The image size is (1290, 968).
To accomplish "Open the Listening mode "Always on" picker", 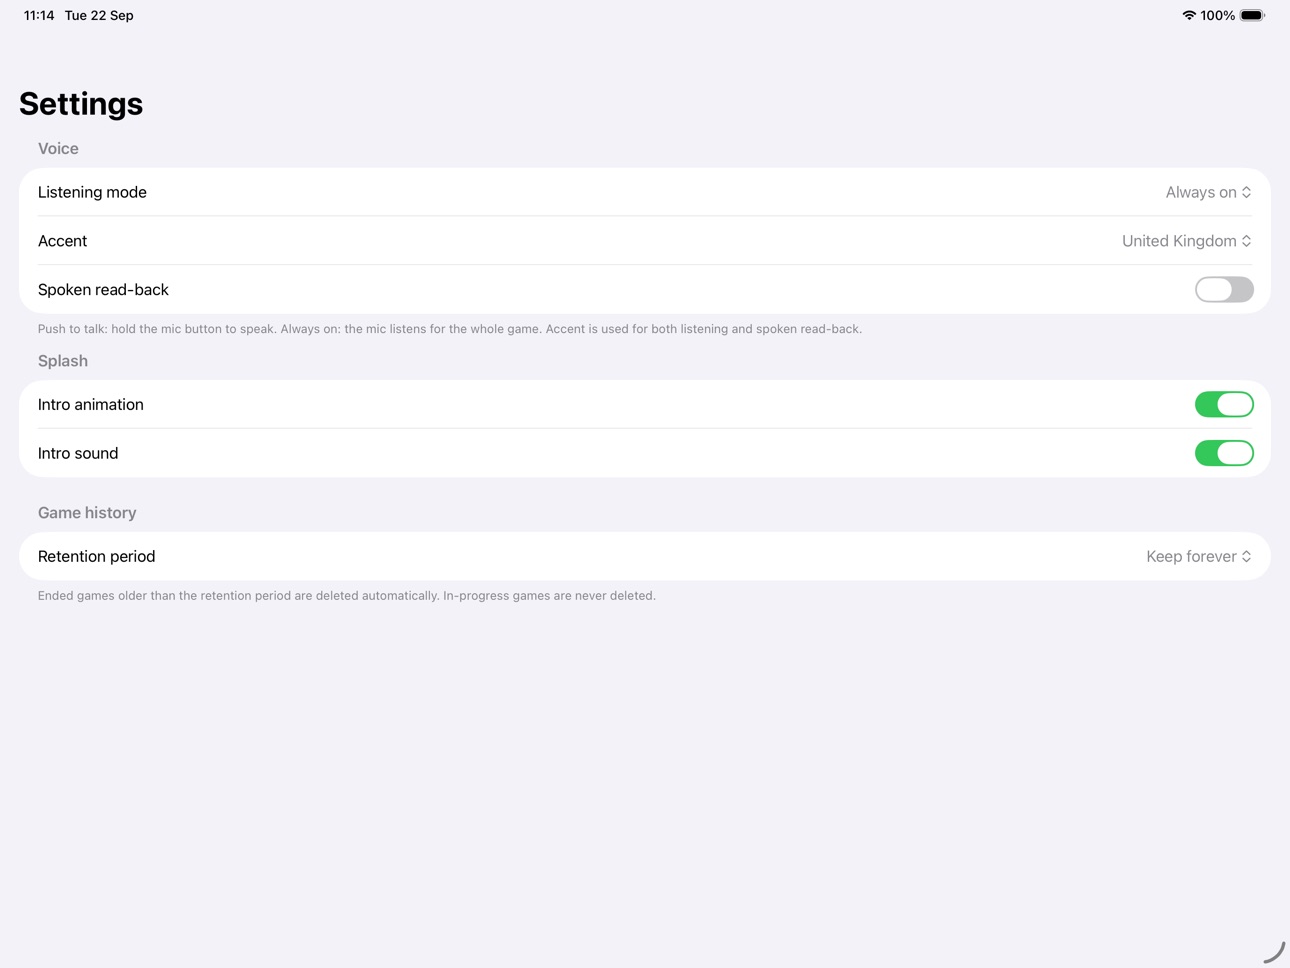I will [x=1208, y=192].
